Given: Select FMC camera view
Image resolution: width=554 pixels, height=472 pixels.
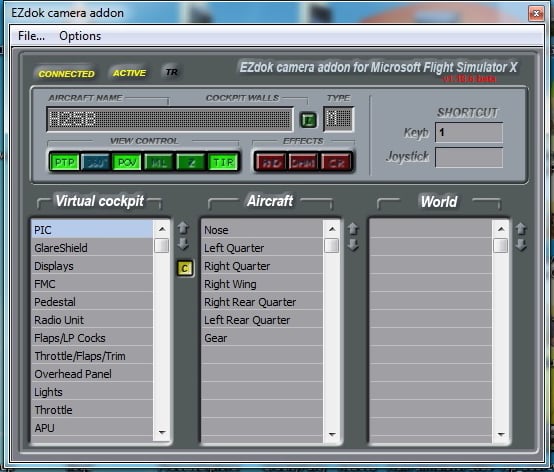Looking at the screenshot, I should 92,284.
